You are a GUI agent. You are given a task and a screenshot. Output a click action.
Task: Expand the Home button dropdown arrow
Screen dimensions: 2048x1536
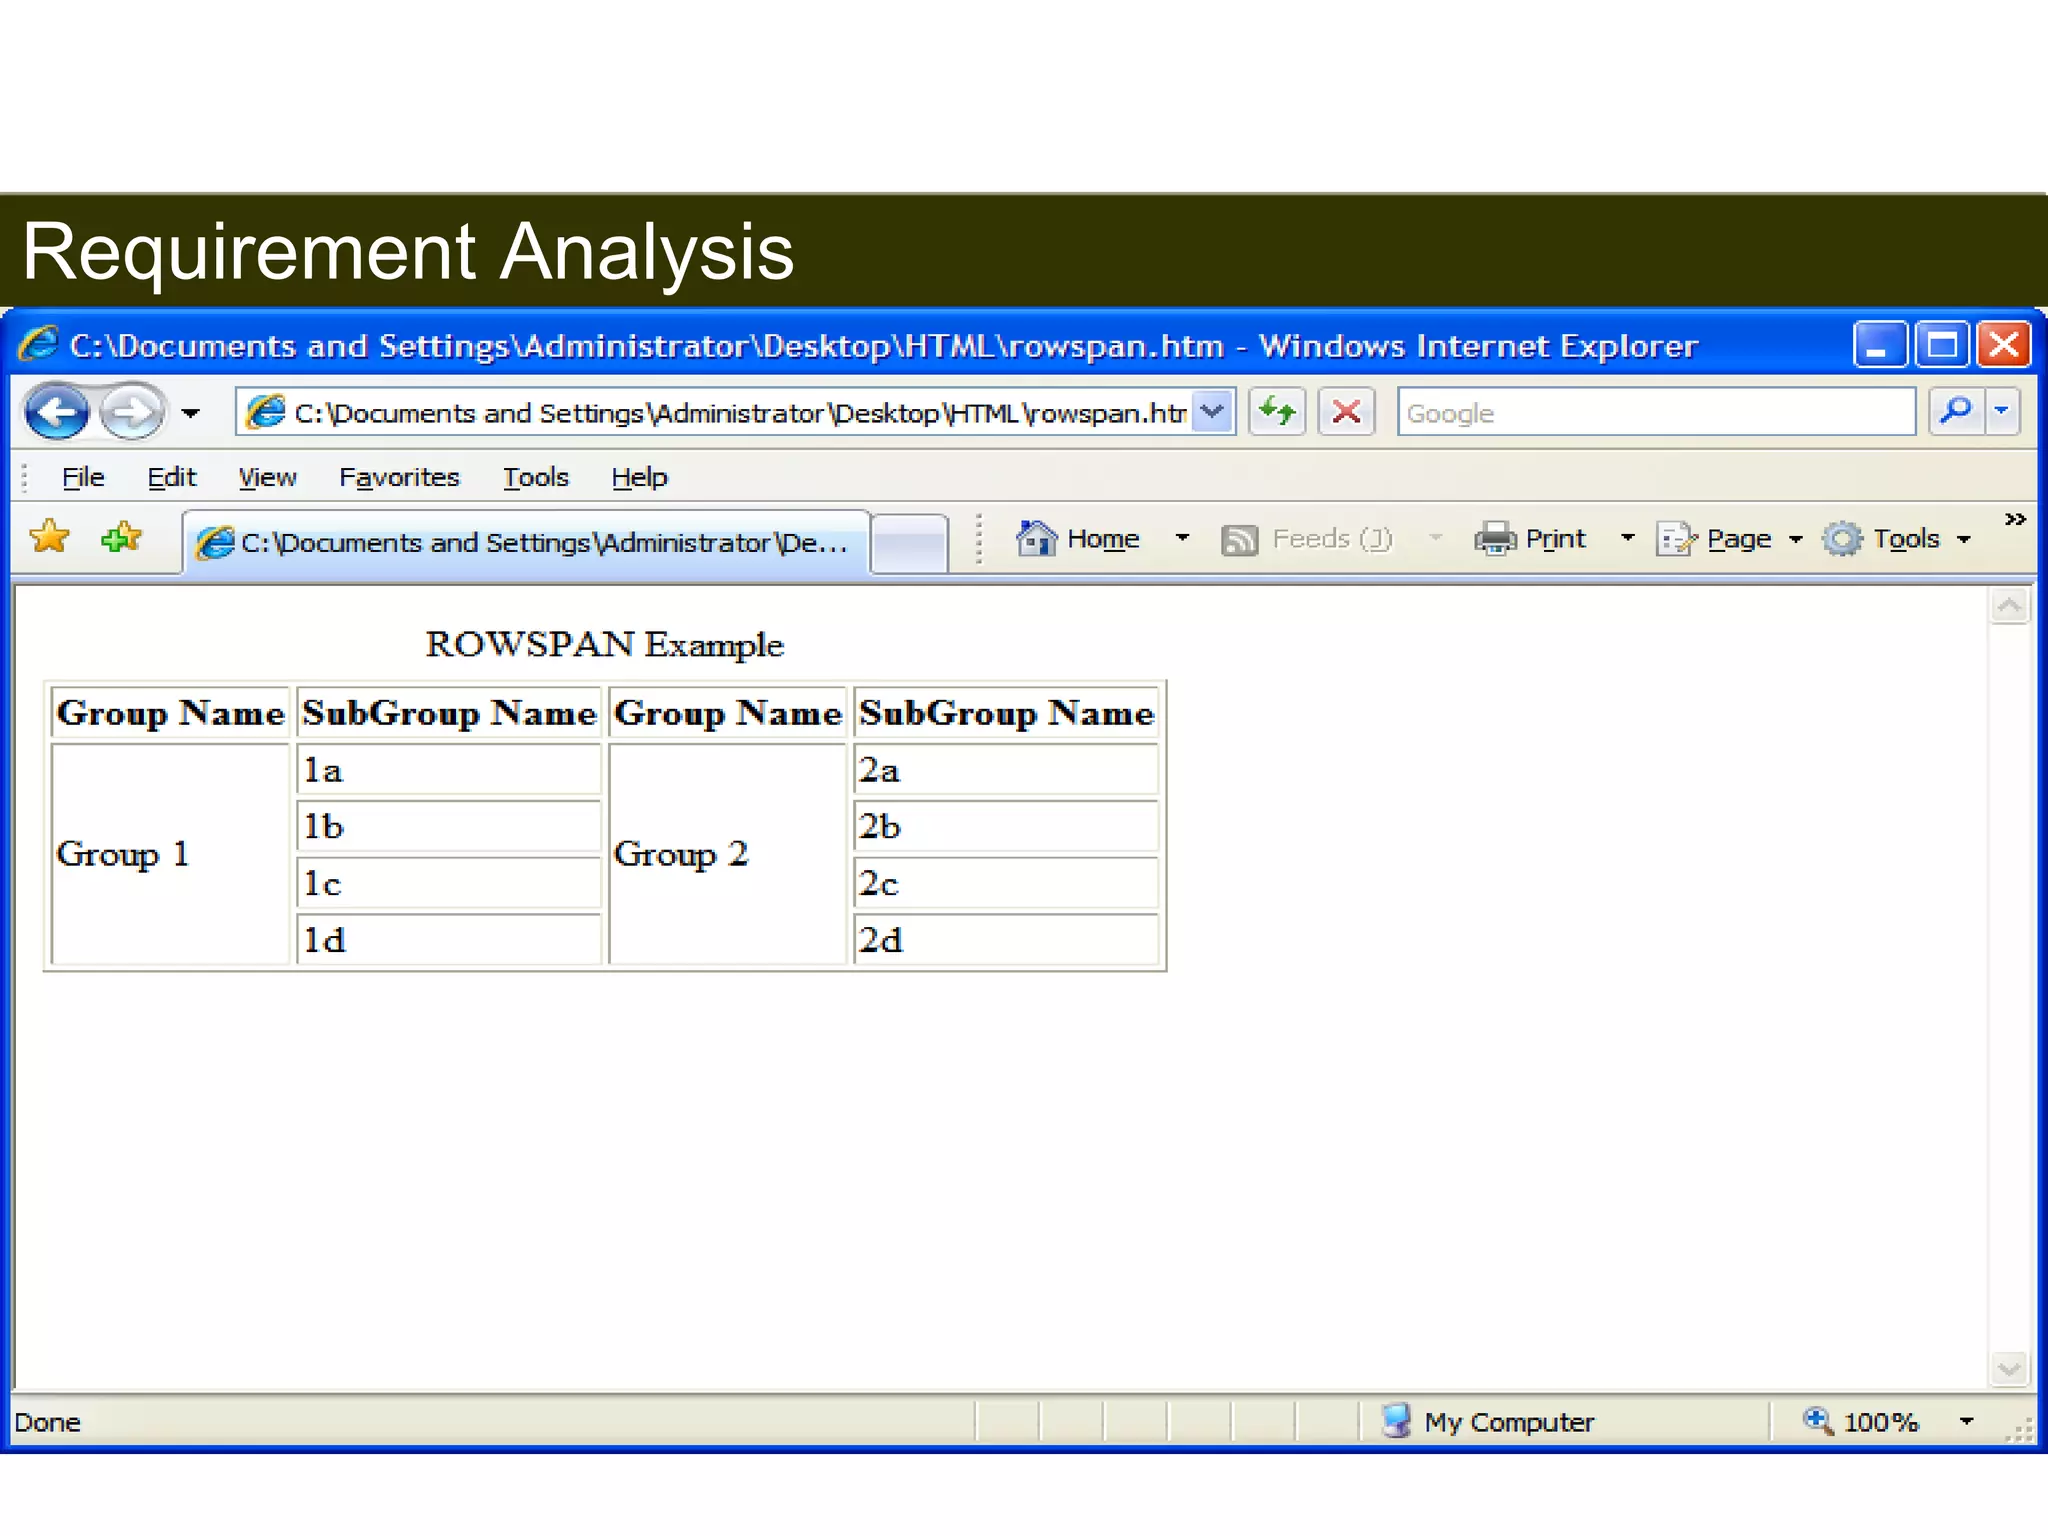[1182, 539]
